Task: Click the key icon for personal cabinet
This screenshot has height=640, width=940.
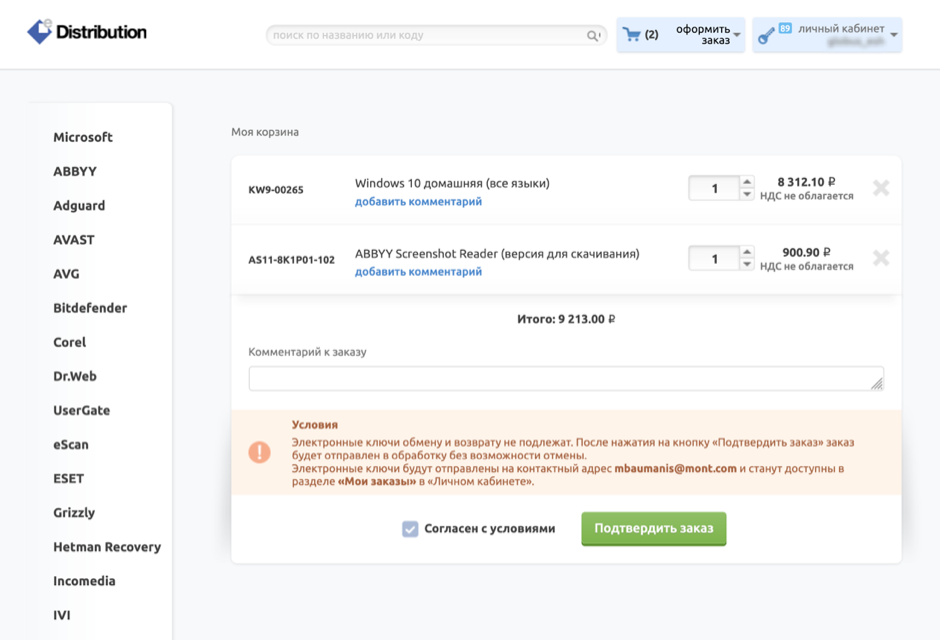Action: 766,35
